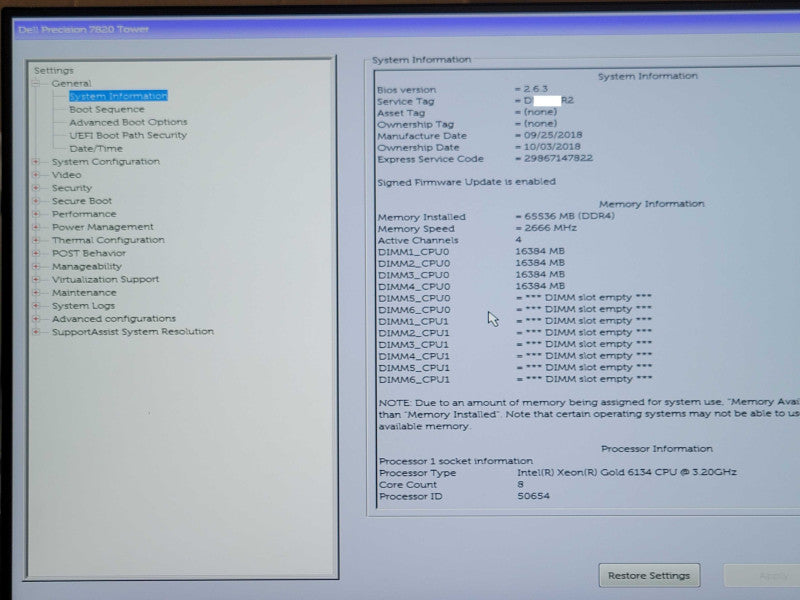
Task: Expand the Virtualization Support node
Action: click(x=36, y=280)
